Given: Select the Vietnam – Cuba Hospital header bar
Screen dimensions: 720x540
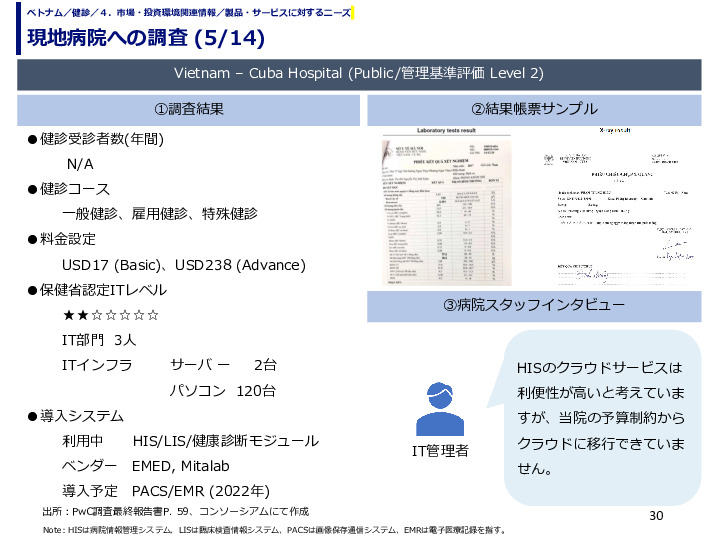Looking at the screenshot, I should pos(359,74).
